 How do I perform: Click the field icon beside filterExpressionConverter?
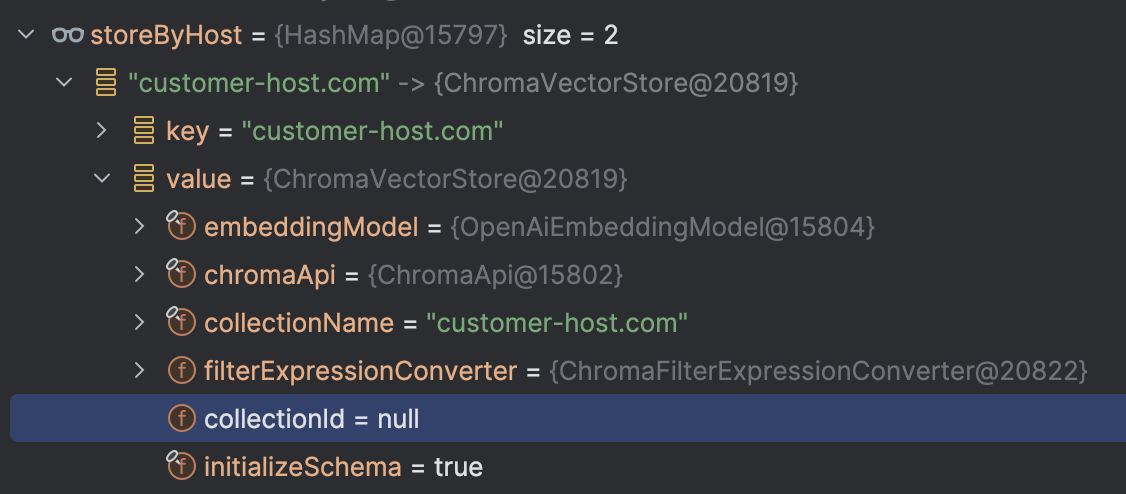click(x=182, y=370)
